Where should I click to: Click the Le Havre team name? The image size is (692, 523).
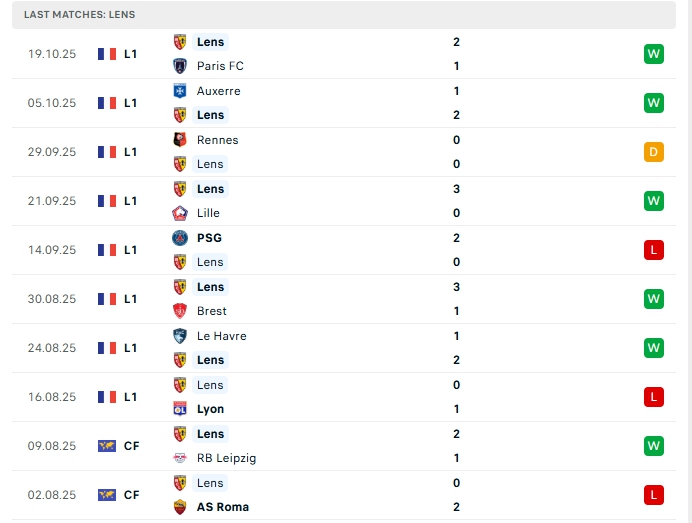tap(221, 336)
